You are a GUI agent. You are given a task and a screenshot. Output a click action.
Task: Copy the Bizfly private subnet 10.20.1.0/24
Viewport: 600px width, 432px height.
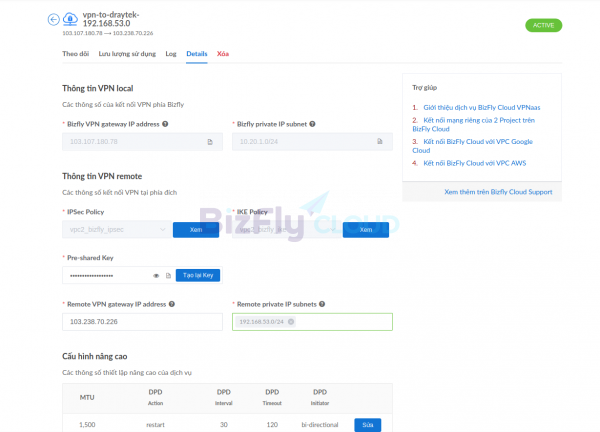click(x=380, y=142)
